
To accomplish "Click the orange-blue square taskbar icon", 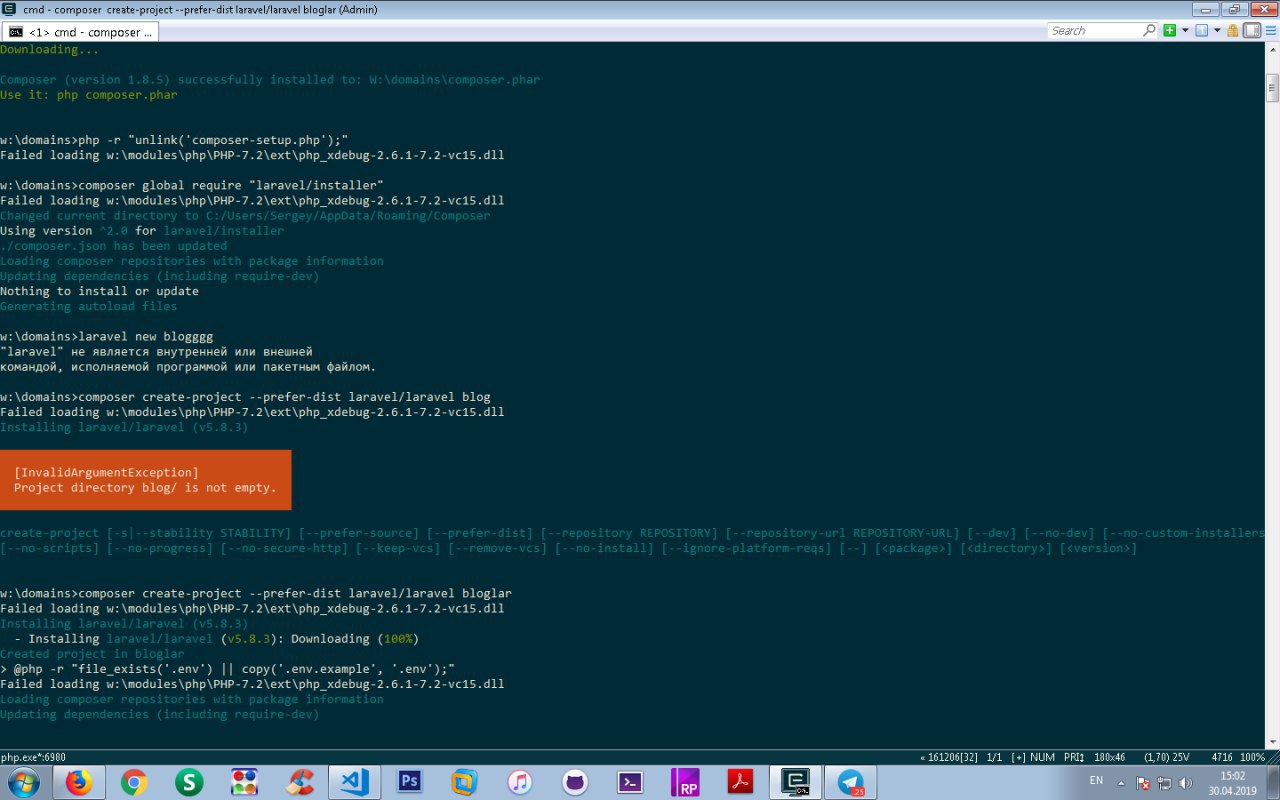I will pyautogui.click(x=464, y=782).
